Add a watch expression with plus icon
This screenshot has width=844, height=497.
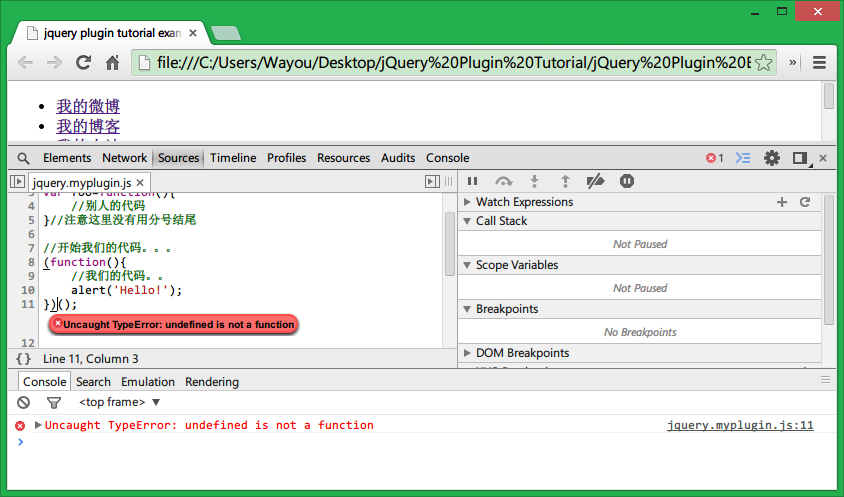[x=782, y=202]
